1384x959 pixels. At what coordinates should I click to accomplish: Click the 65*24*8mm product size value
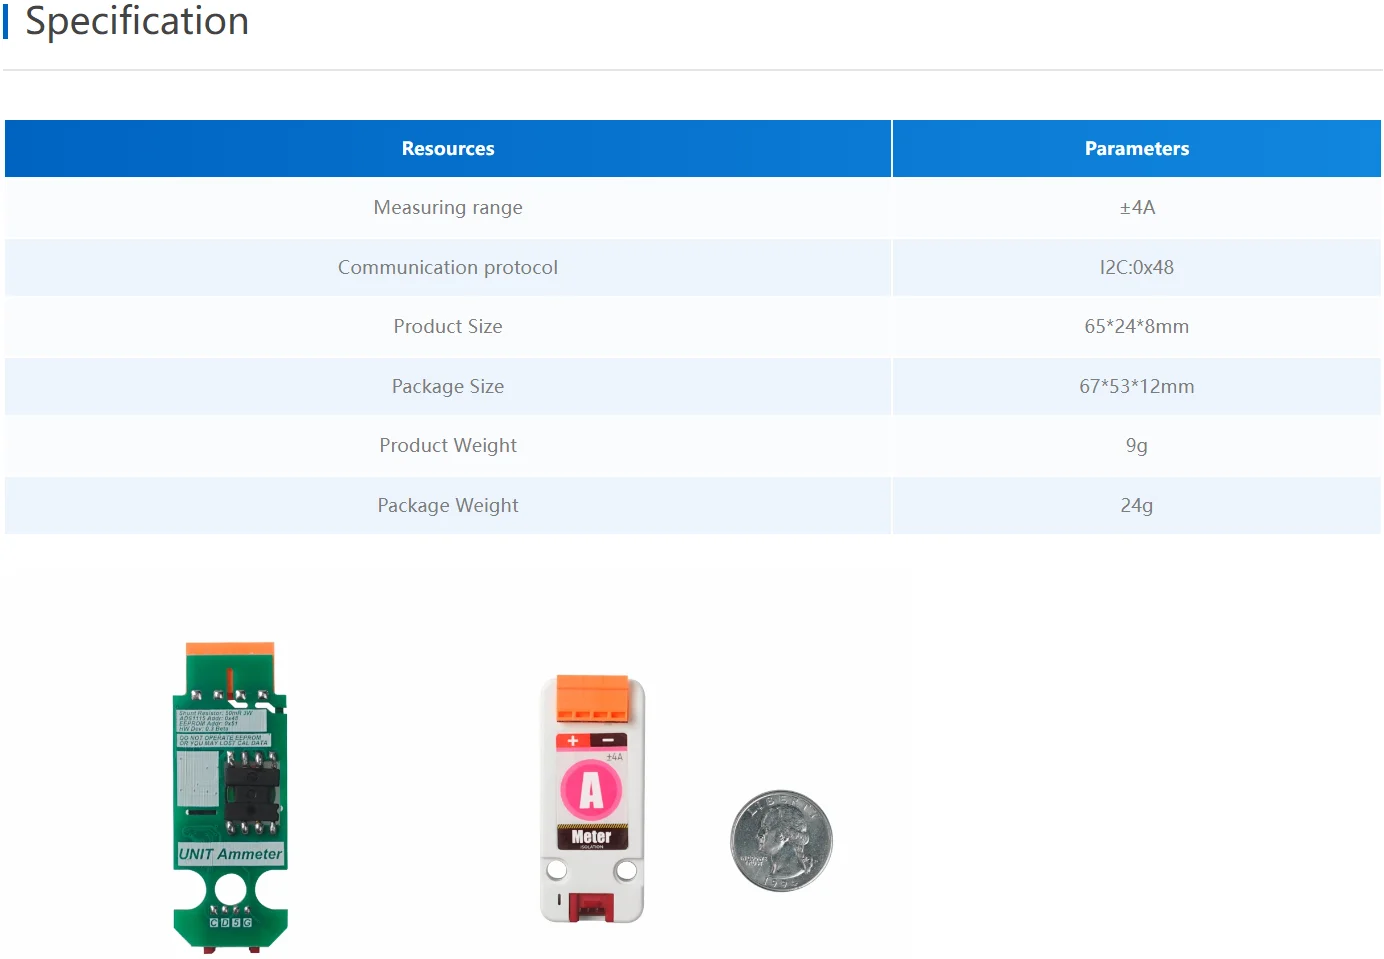tap(1136, 327)
